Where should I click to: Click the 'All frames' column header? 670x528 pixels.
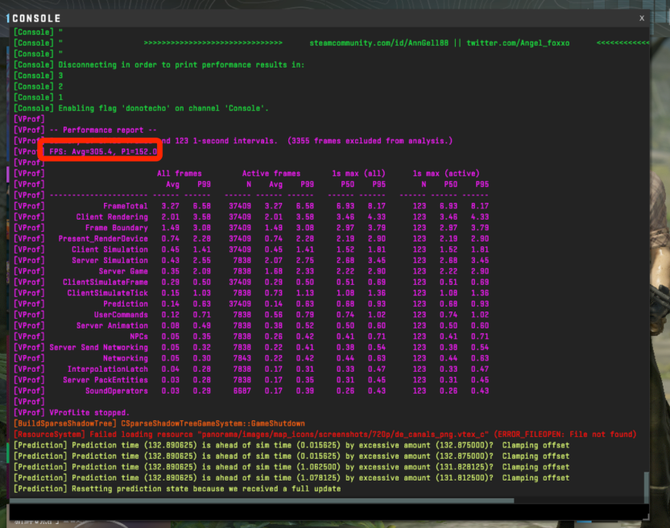[x=179, y=174]
